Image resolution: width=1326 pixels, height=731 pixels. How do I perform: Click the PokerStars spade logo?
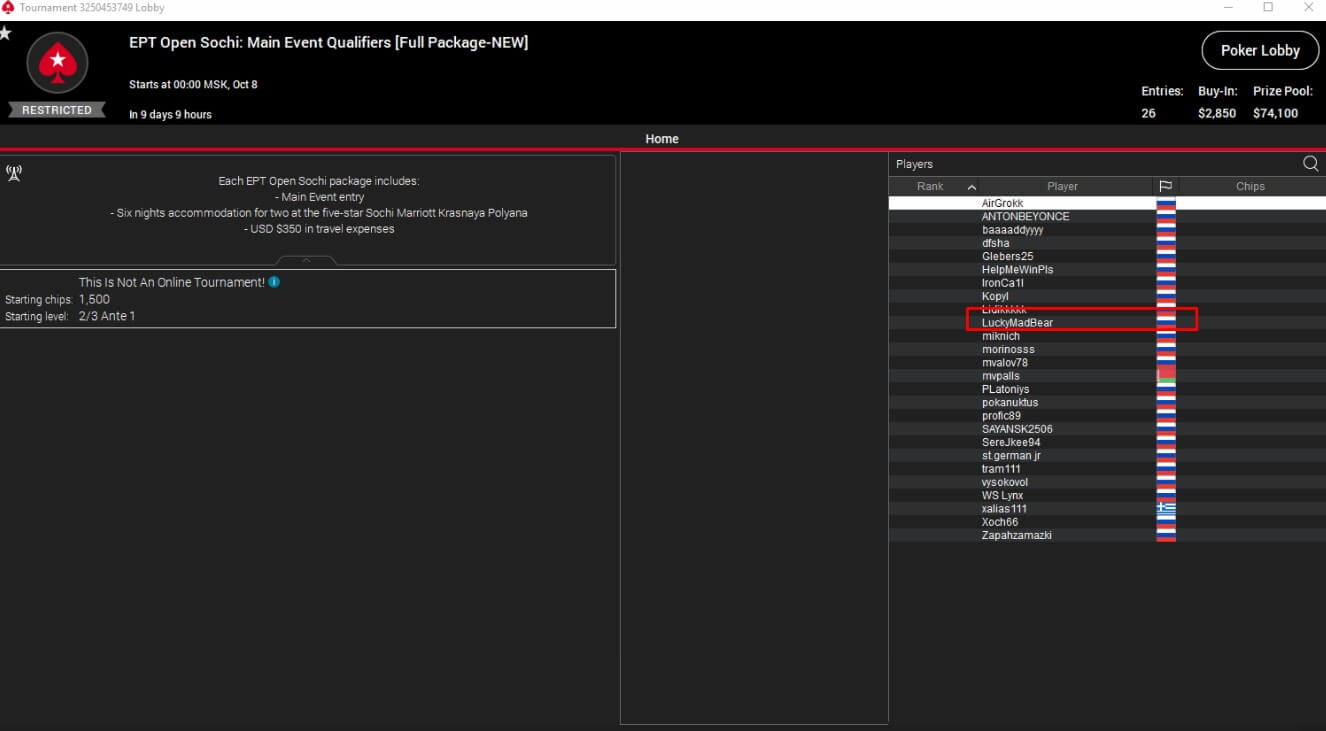click(x=57, y=65)
